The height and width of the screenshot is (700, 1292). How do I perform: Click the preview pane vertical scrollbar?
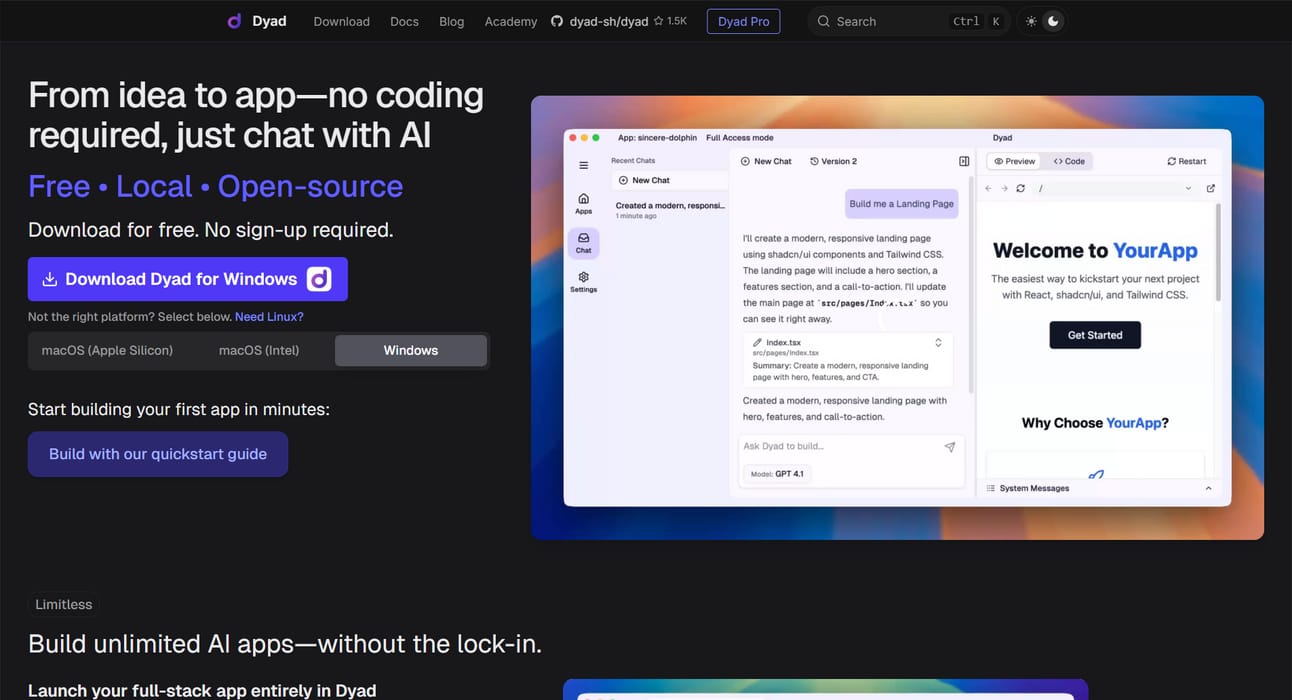point(1218,253)
